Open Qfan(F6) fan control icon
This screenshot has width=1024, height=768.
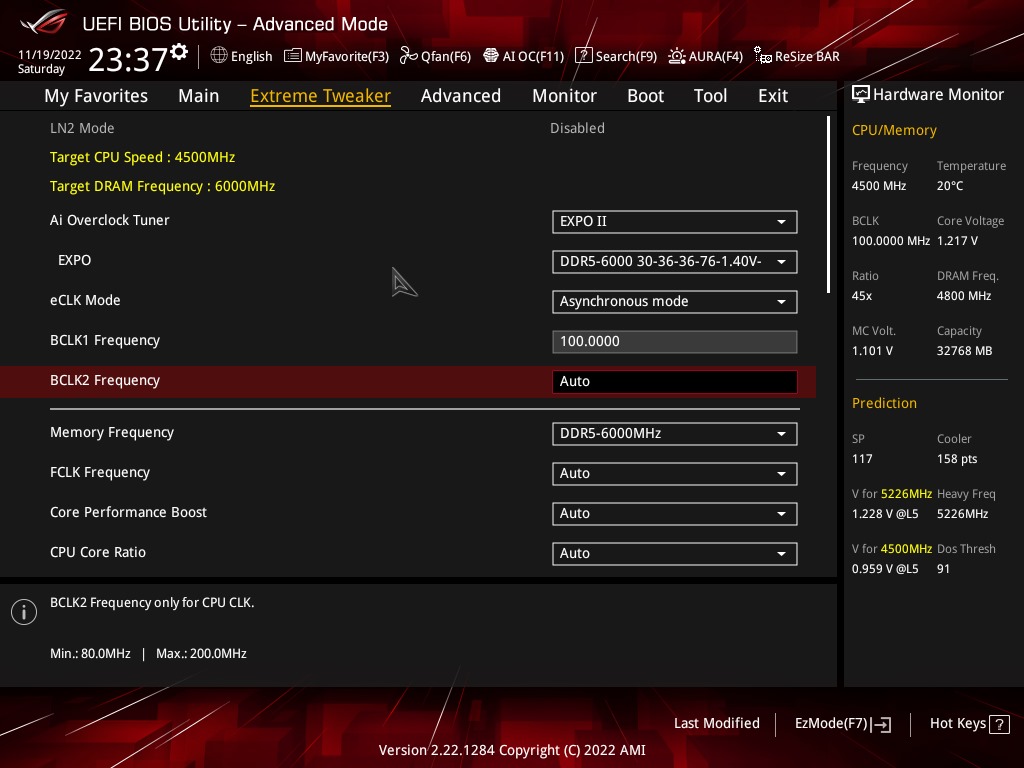(408, 56)
